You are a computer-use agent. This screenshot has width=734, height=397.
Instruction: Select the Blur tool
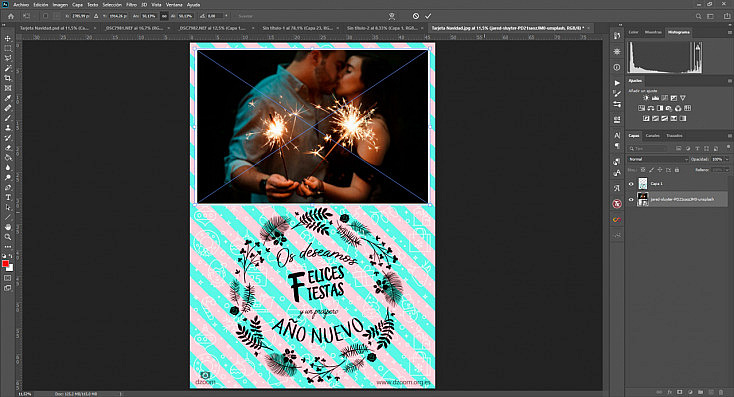[x=7, y=167]
